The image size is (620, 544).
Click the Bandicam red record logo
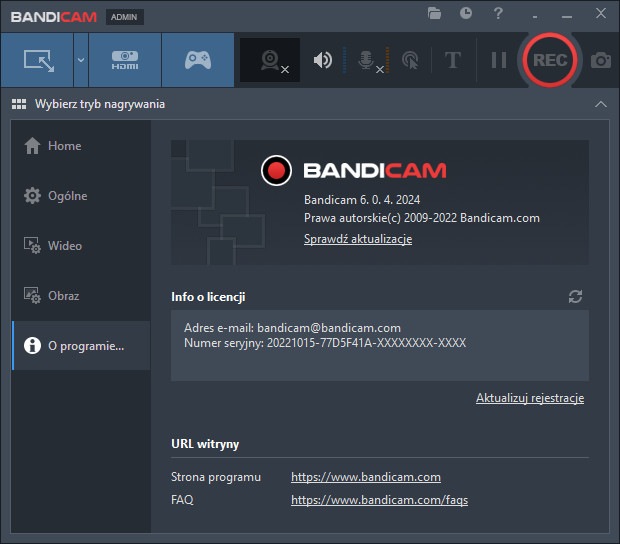276,170
